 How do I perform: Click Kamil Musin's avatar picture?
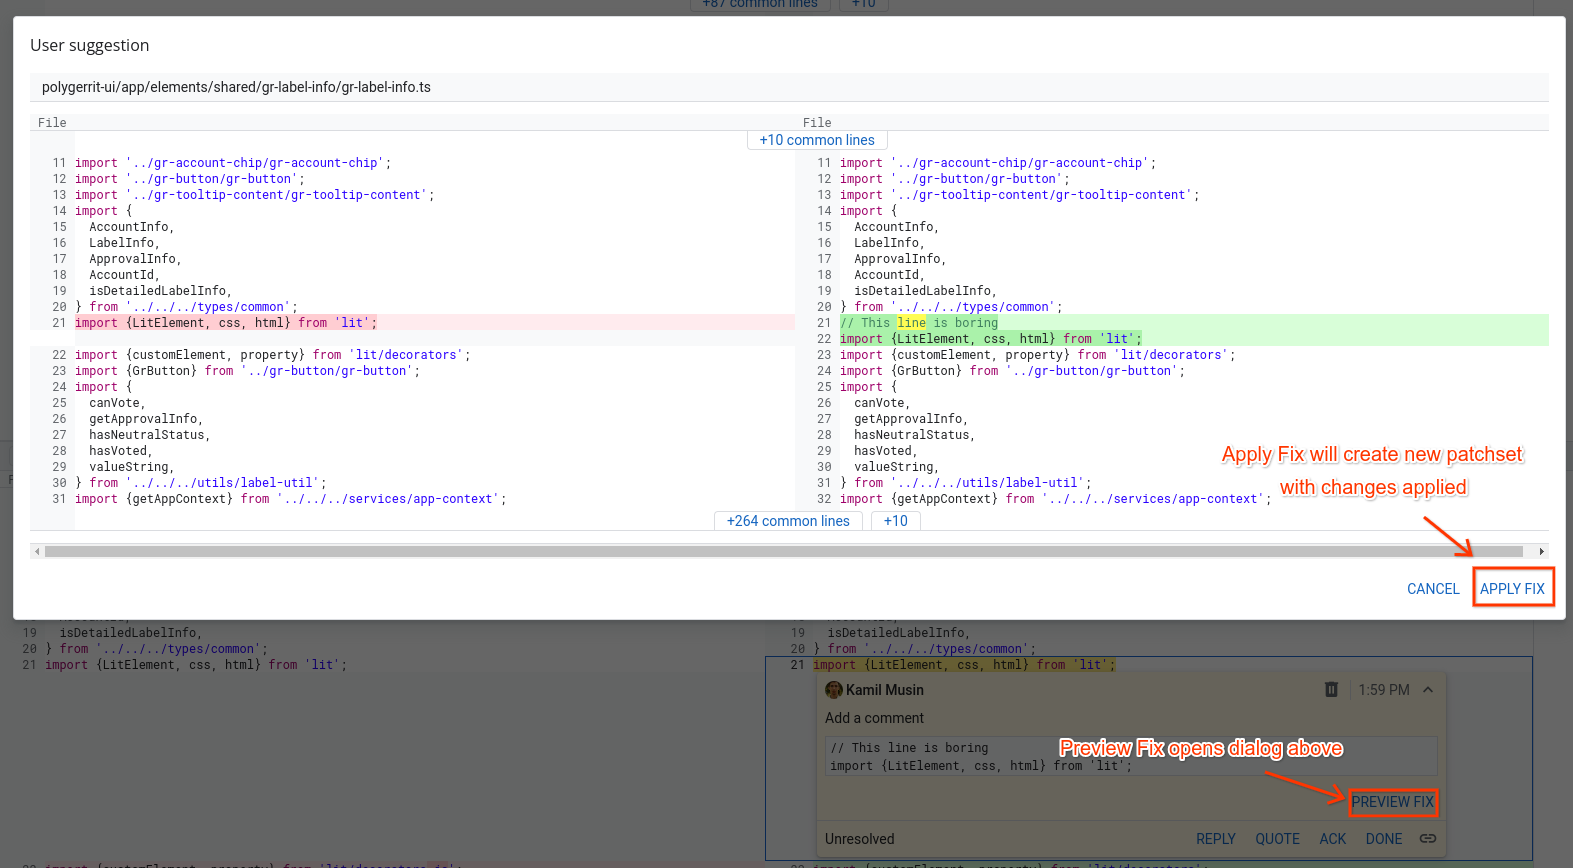tap(834, 690)
